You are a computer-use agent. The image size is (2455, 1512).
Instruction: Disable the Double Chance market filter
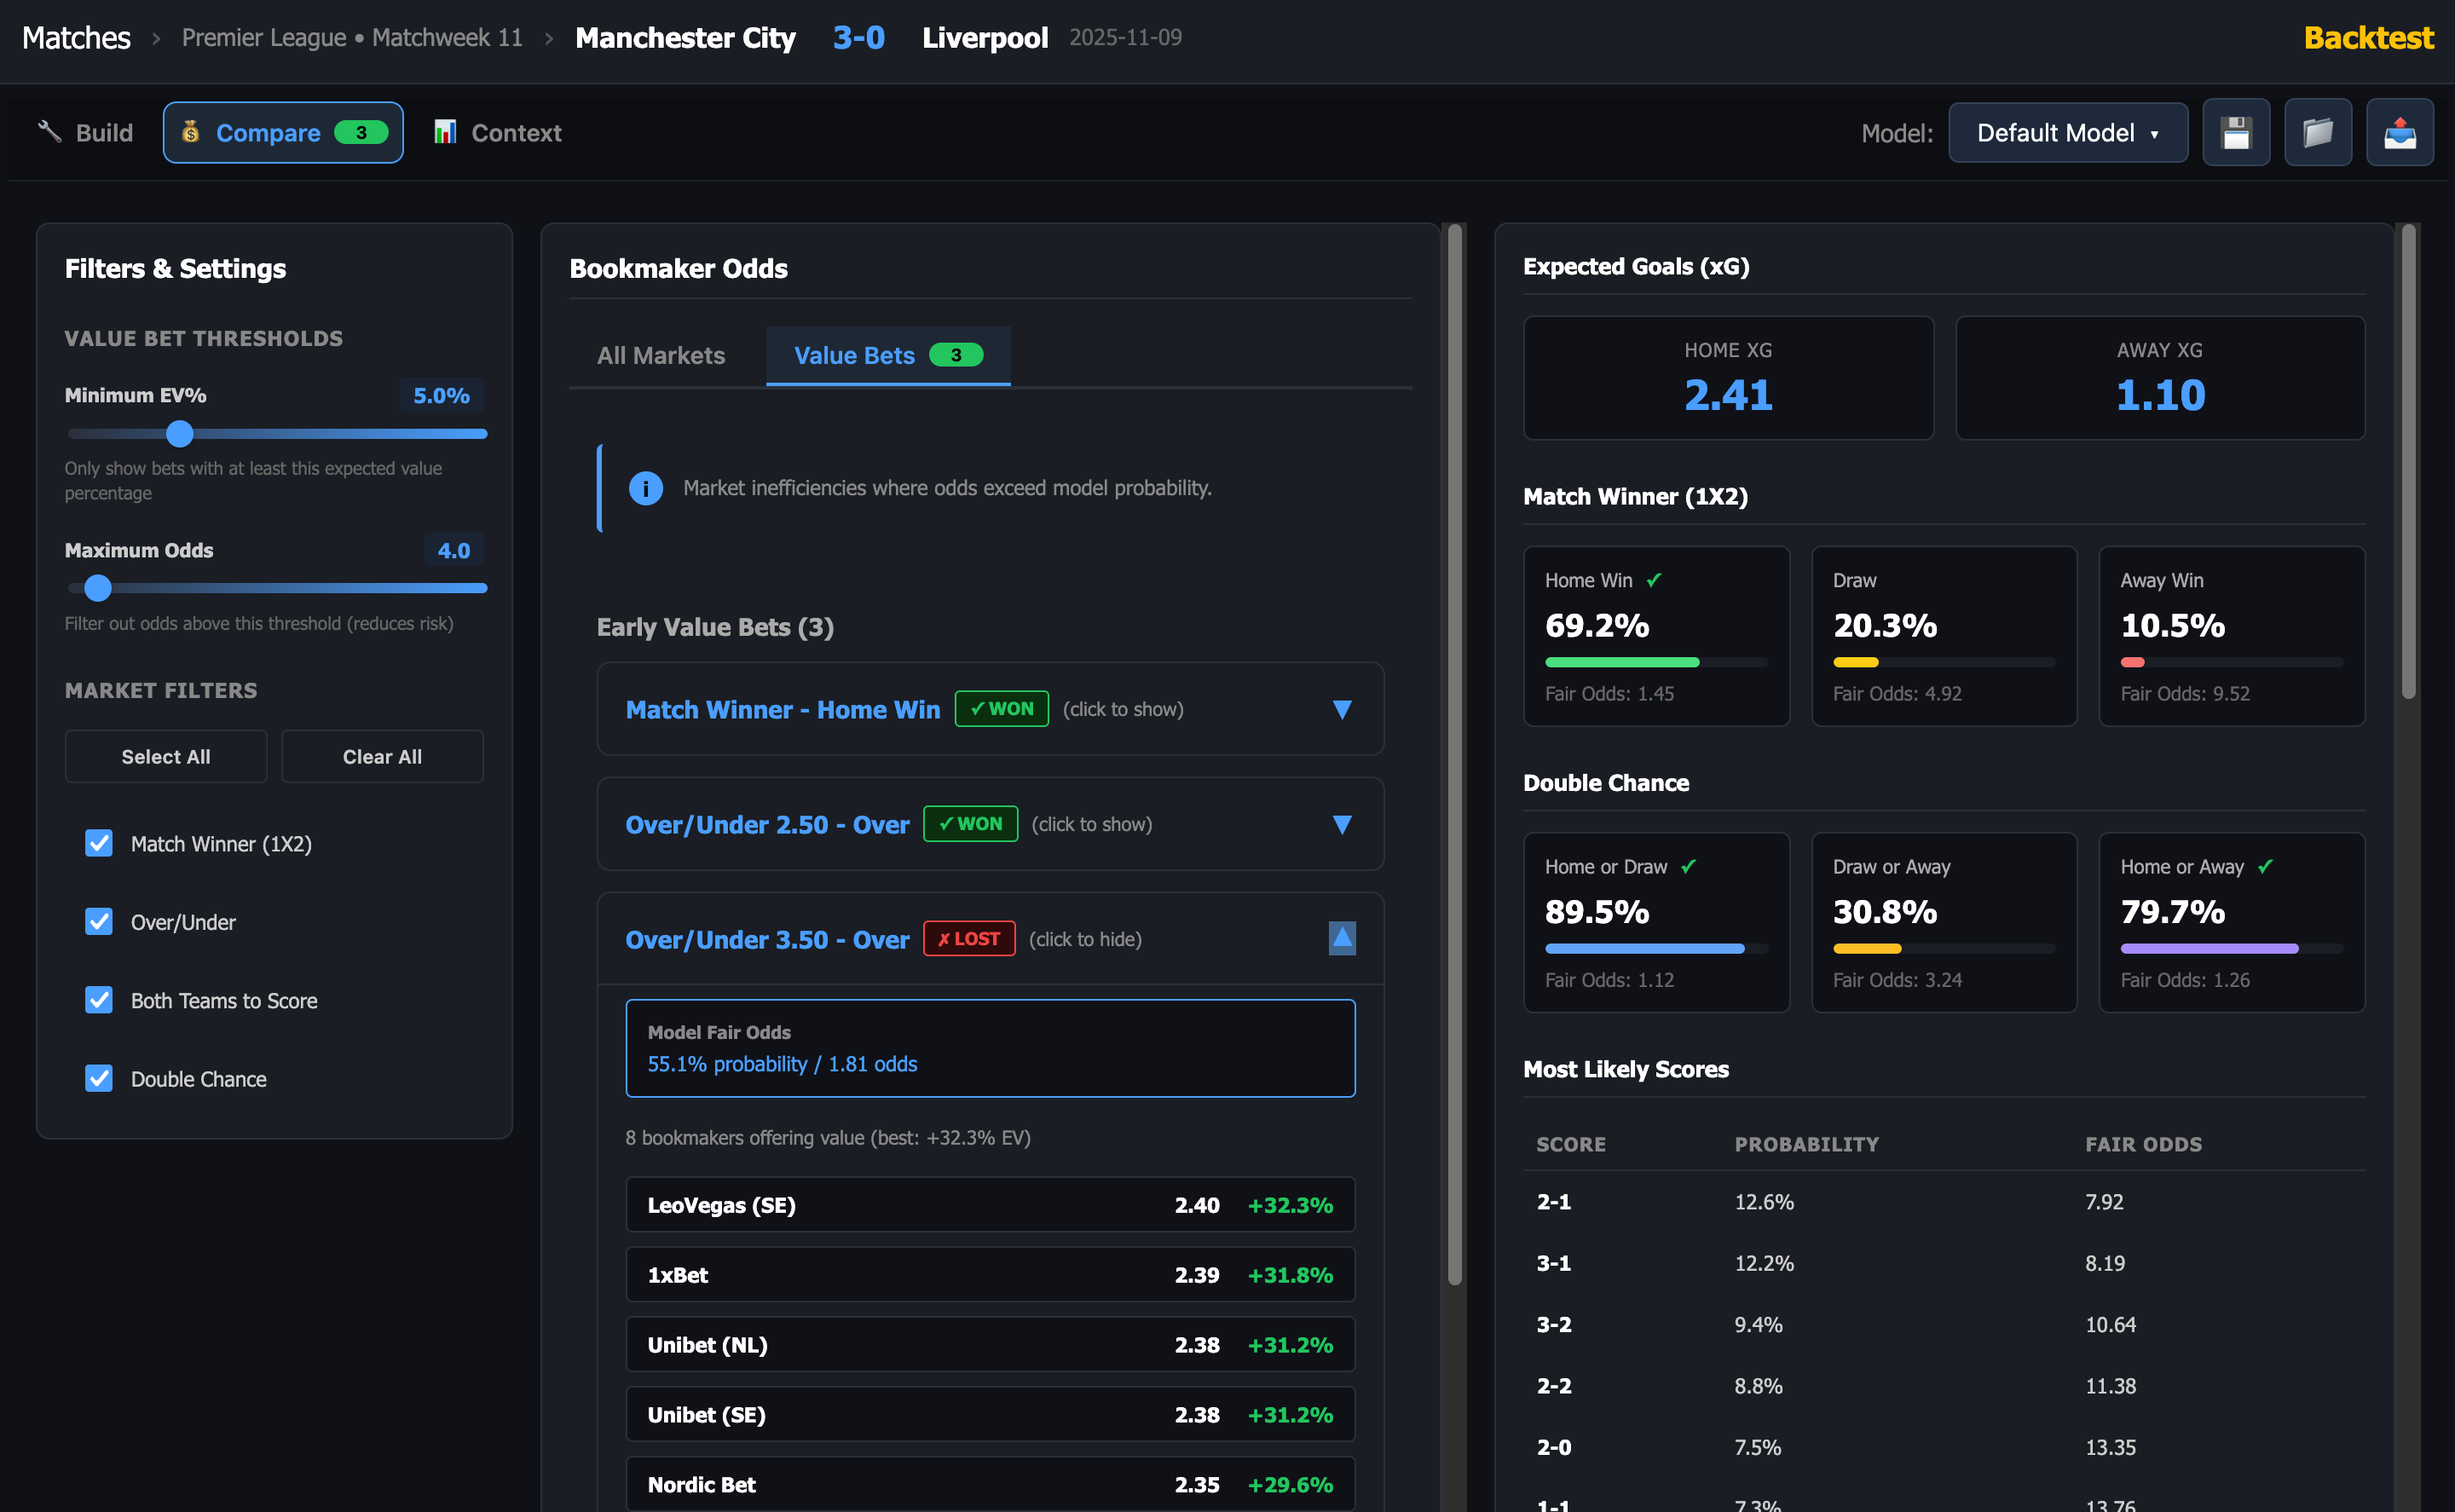click(98, 1078)
